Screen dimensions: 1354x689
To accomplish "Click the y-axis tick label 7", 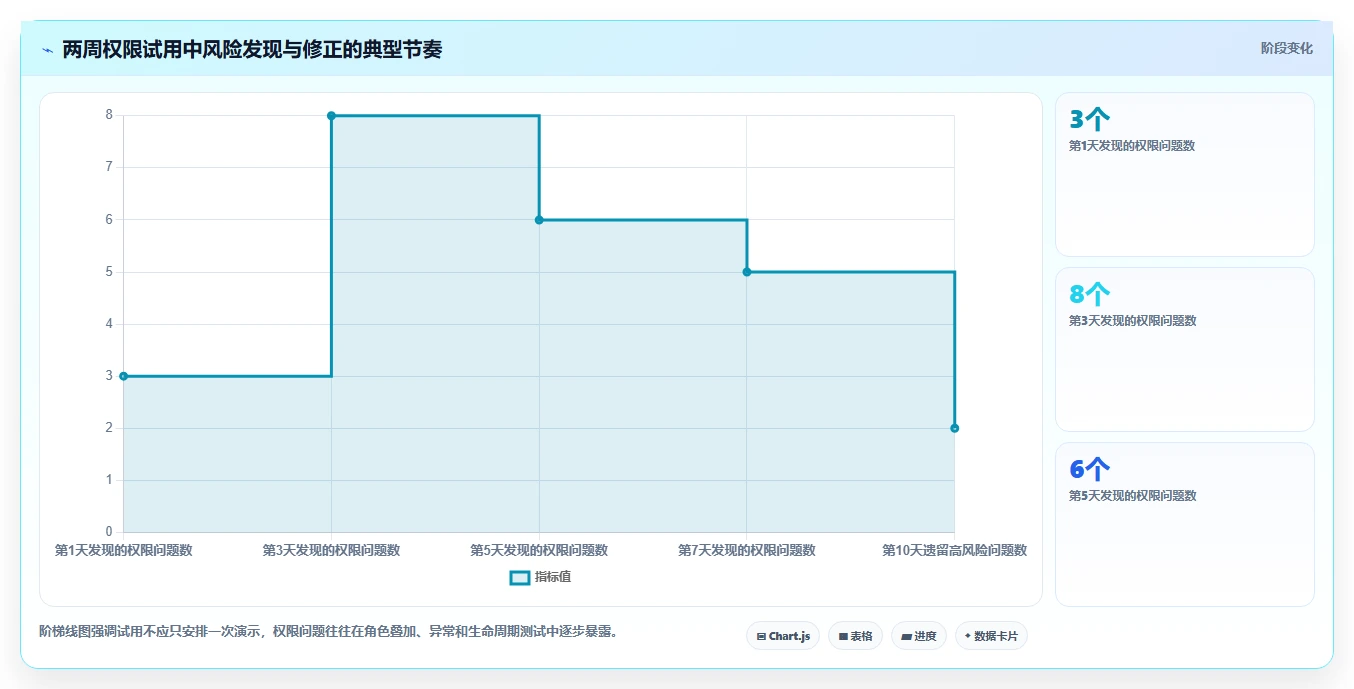I will point(109,167).
